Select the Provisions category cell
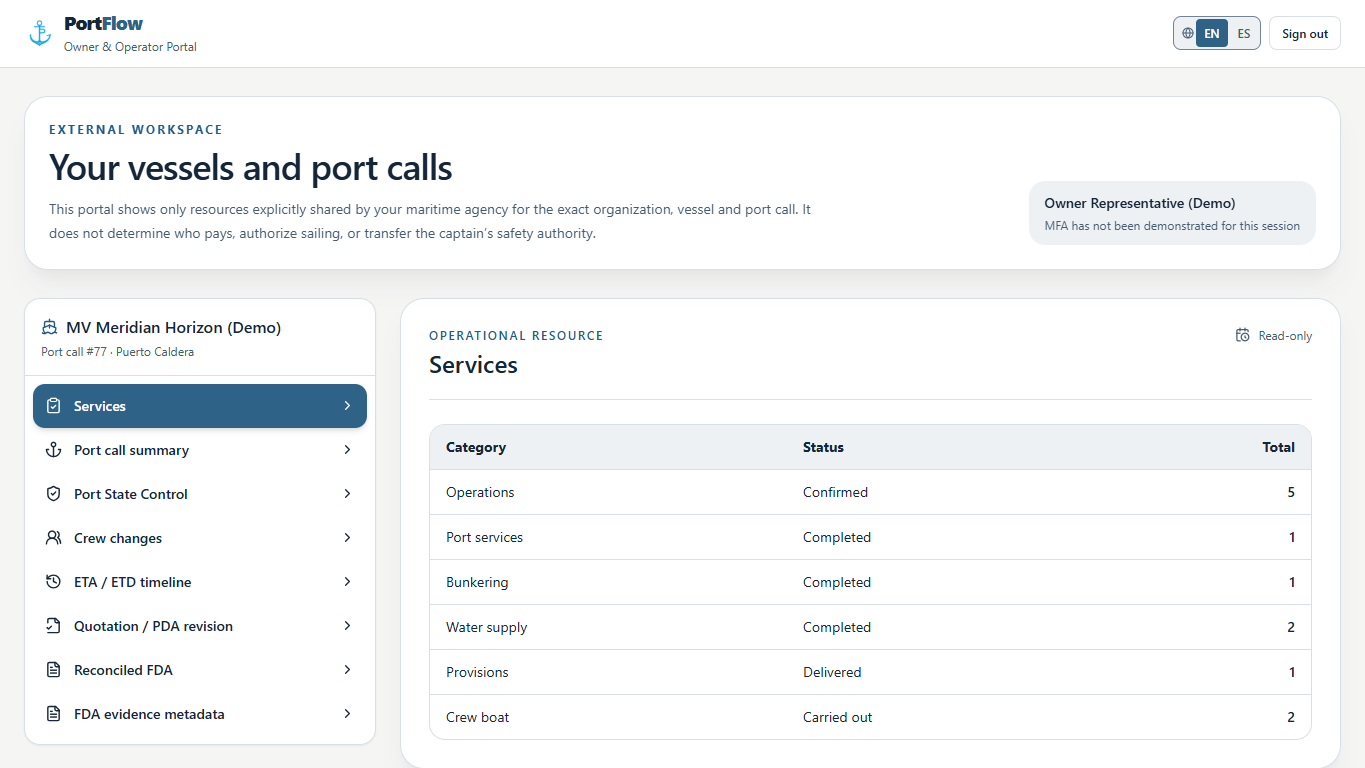 tap(477, 672)
